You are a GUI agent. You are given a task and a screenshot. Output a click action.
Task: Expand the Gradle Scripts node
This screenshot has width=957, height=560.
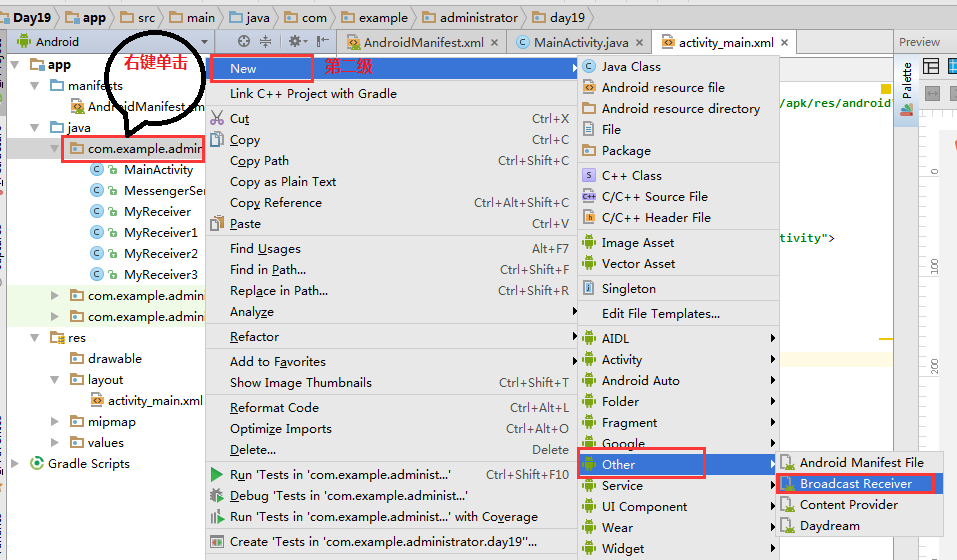click(15, 464)
